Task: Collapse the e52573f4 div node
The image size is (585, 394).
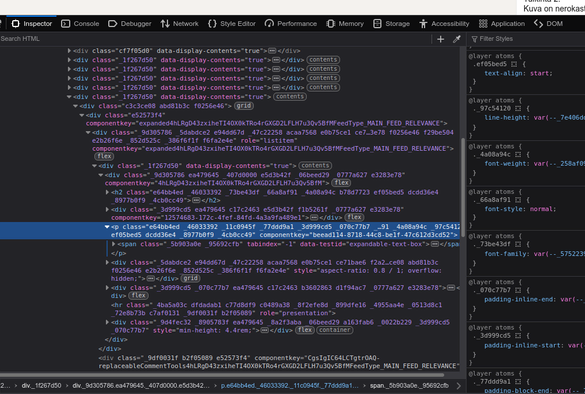Action: click(82, 115)
